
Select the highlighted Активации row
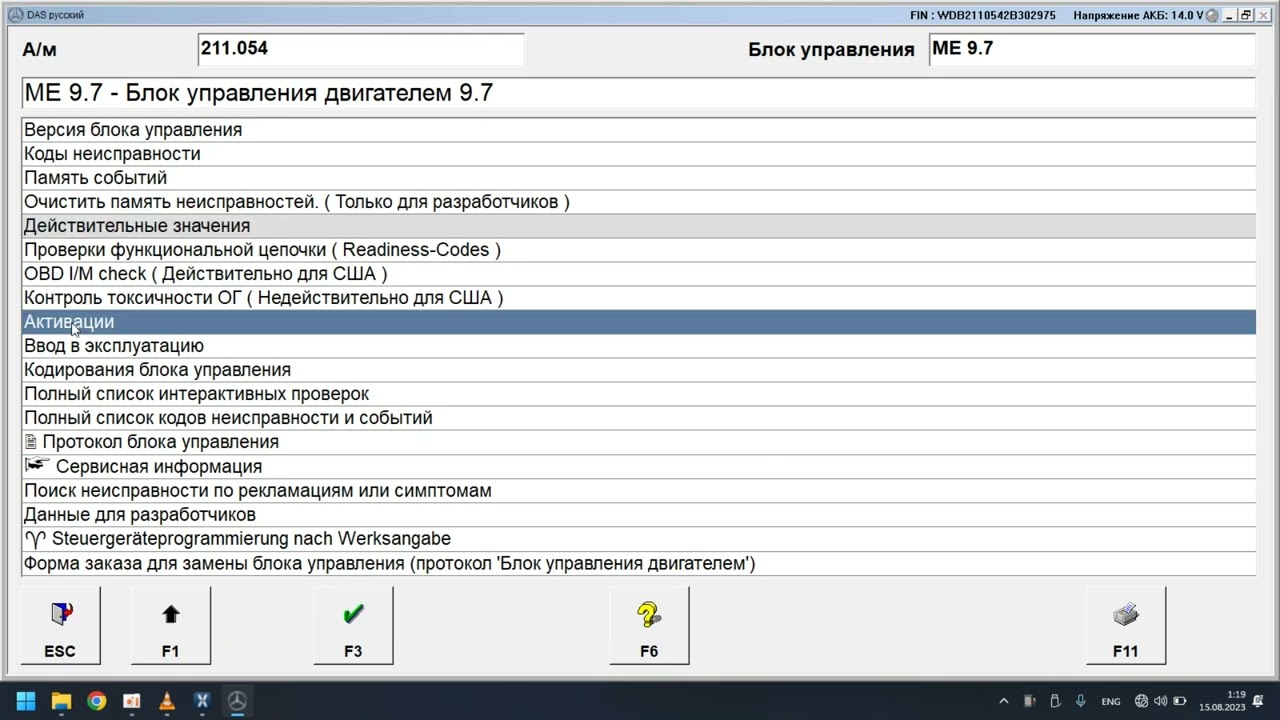(x=638, y=322)
